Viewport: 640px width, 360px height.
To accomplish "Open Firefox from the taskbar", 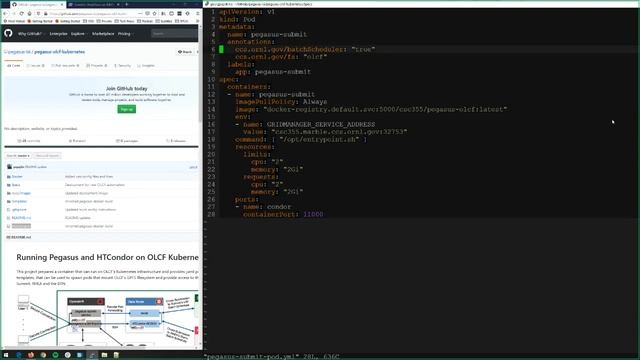I will coord(31,355).
